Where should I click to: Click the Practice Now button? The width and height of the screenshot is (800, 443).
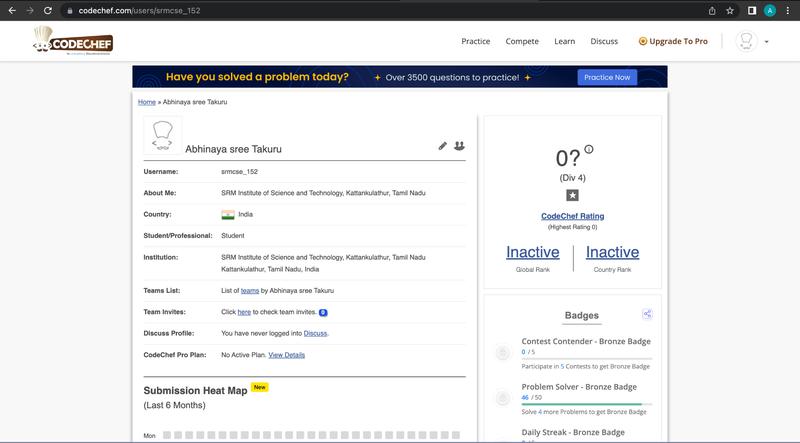point(607,77)
